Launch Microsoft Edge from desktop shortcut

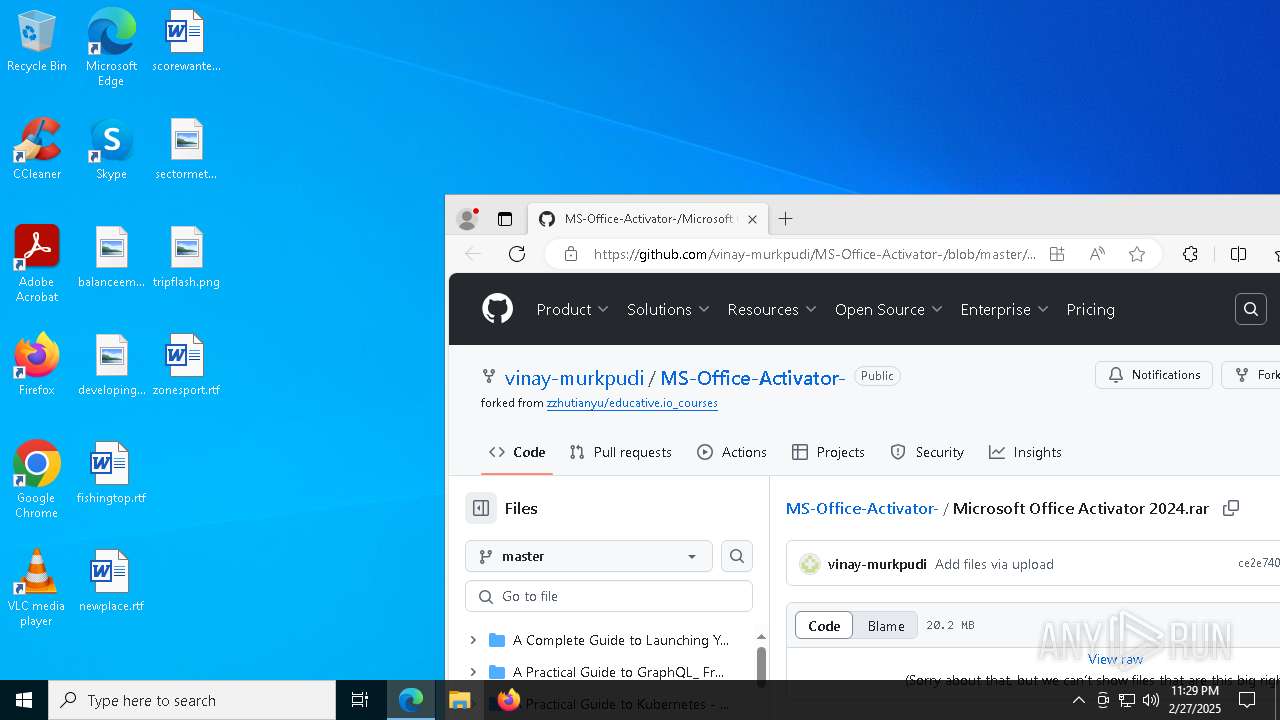pos(111,48)
